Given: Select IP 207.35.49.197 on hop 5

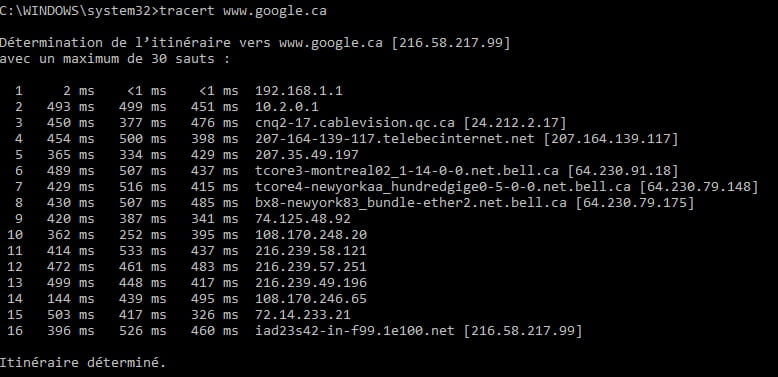Looking at the screenshot, I should tap(307, 155).
